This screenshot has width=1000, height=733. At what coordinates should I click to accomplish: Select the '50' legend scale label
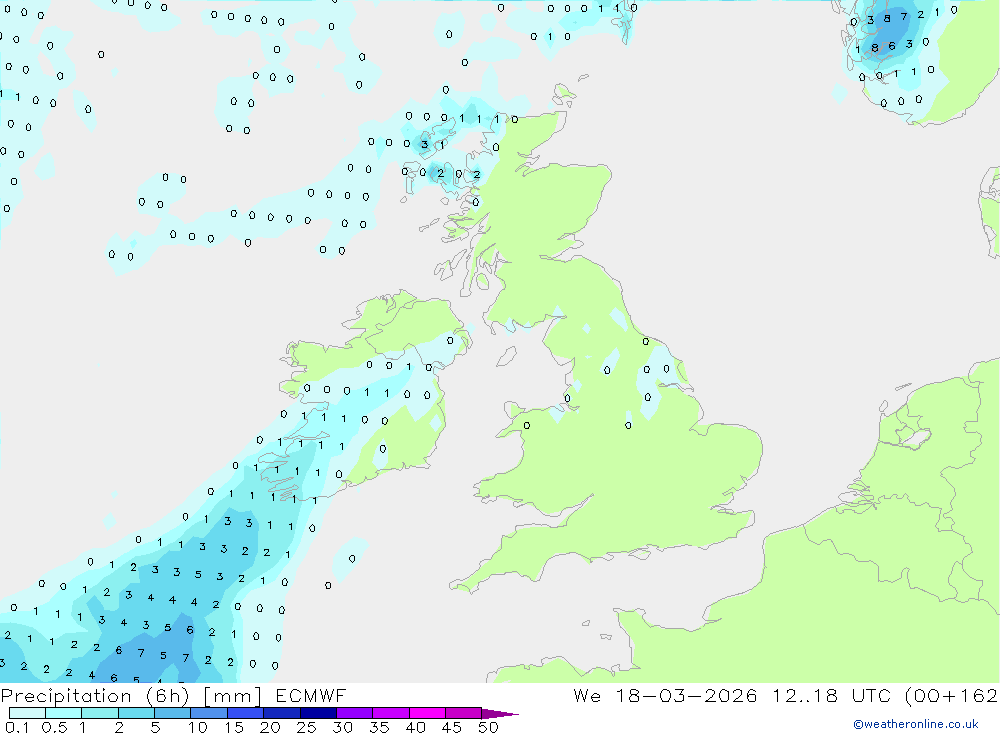pyautogui.click(x=488, y=727)
